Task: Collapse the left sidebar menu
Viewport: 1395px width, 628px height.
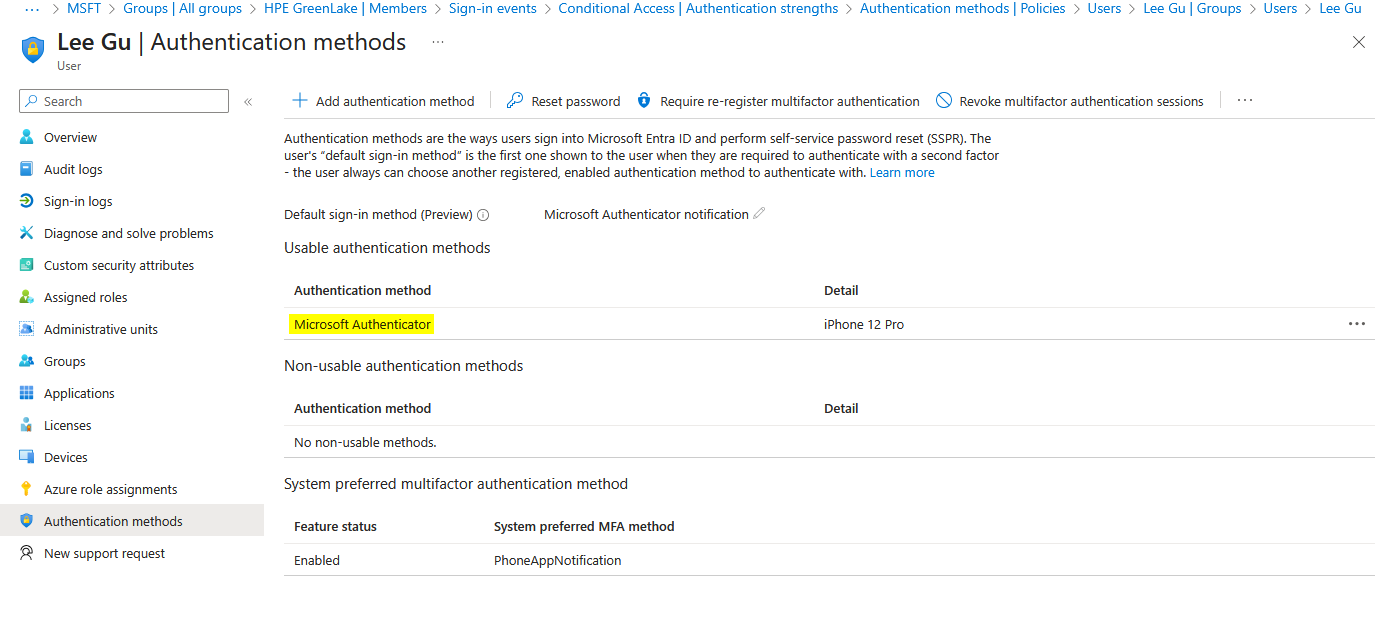Action: click(x=248, y=102)
